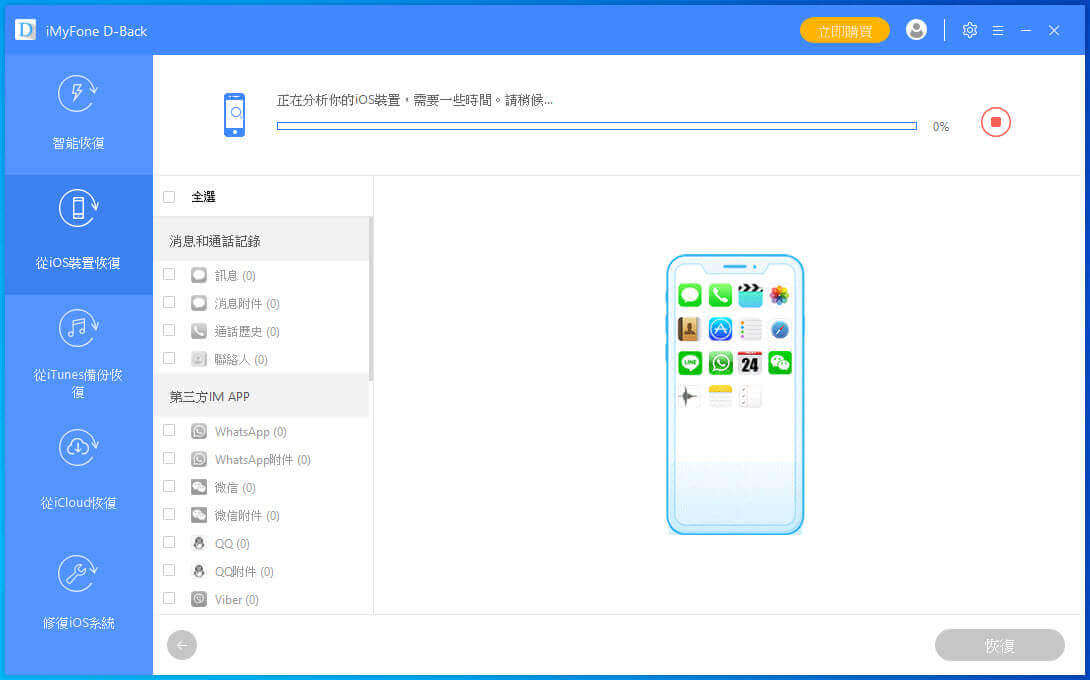
Task: Click the yellow Notes icon on phone illustration
Action: (720, 396)
